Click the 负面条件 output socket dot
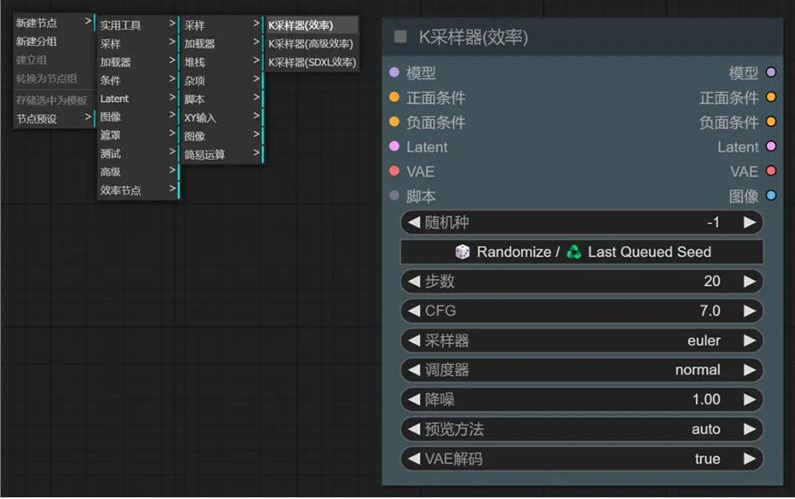The width and height of the screenshot is (795, 499). click(771, 122)
